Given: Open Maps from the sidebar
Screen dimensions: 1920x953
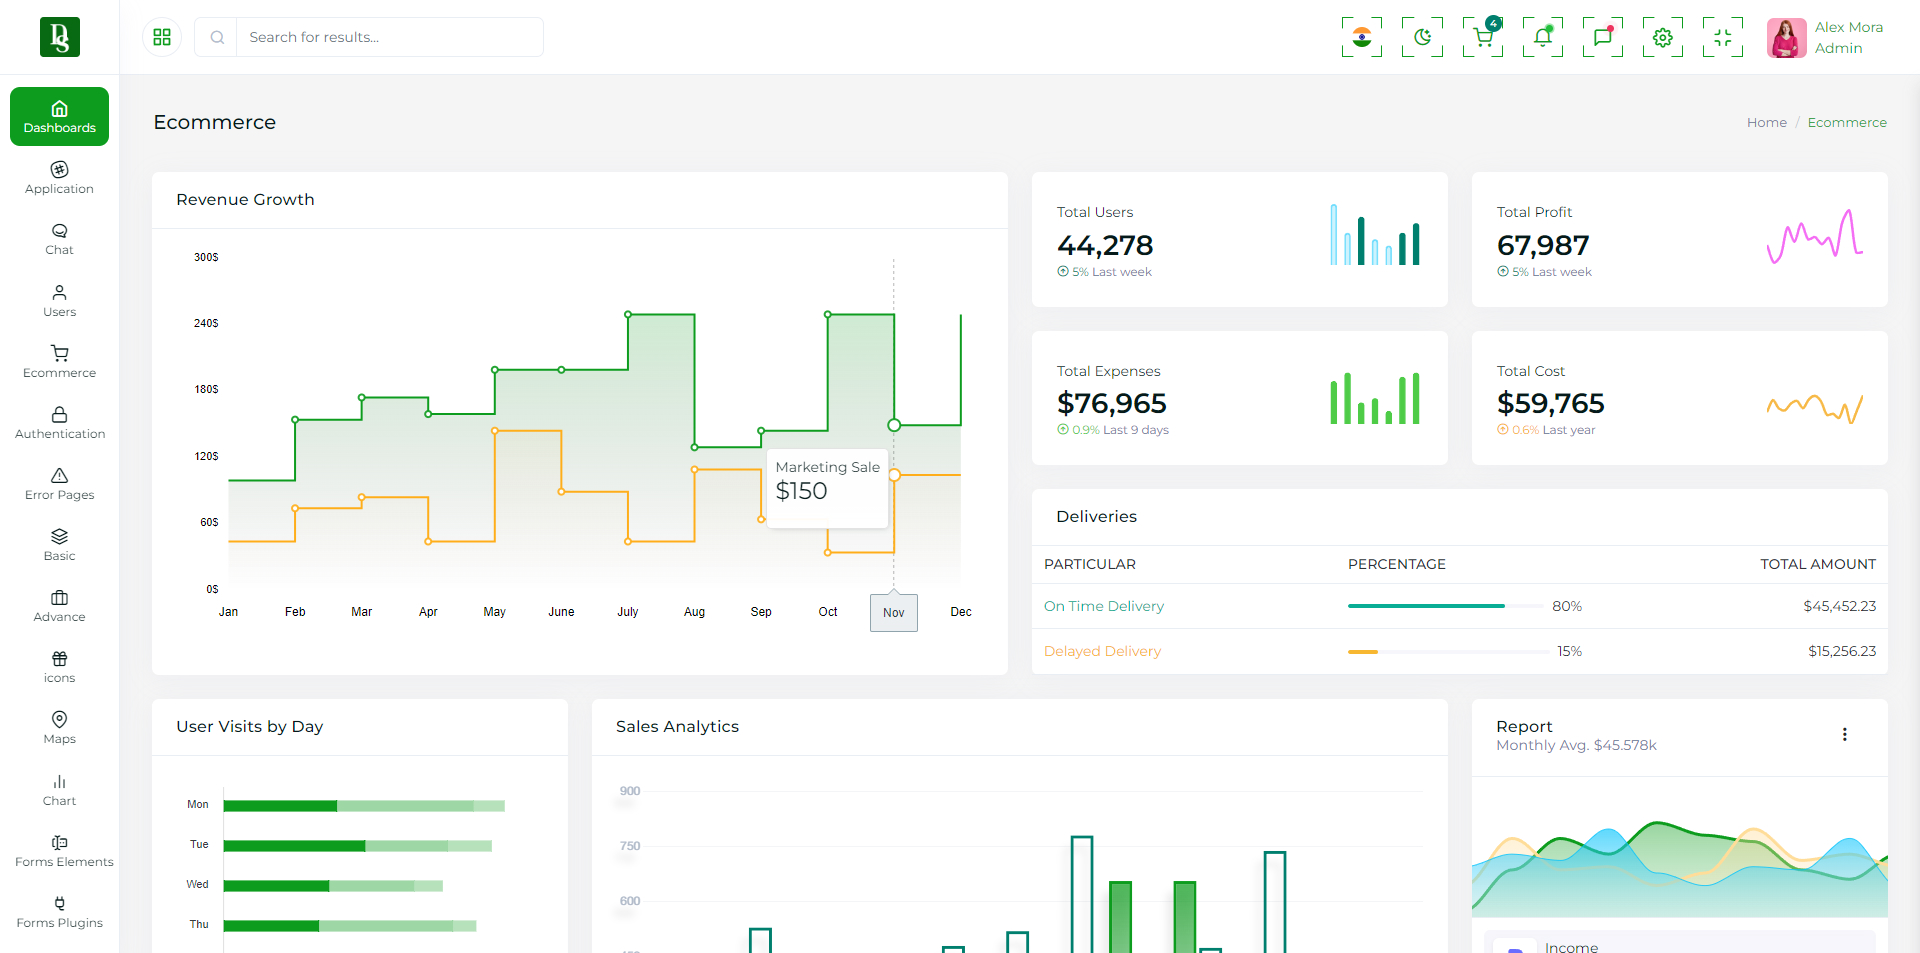Looking at the screenshot, I should tap(60, 727).
